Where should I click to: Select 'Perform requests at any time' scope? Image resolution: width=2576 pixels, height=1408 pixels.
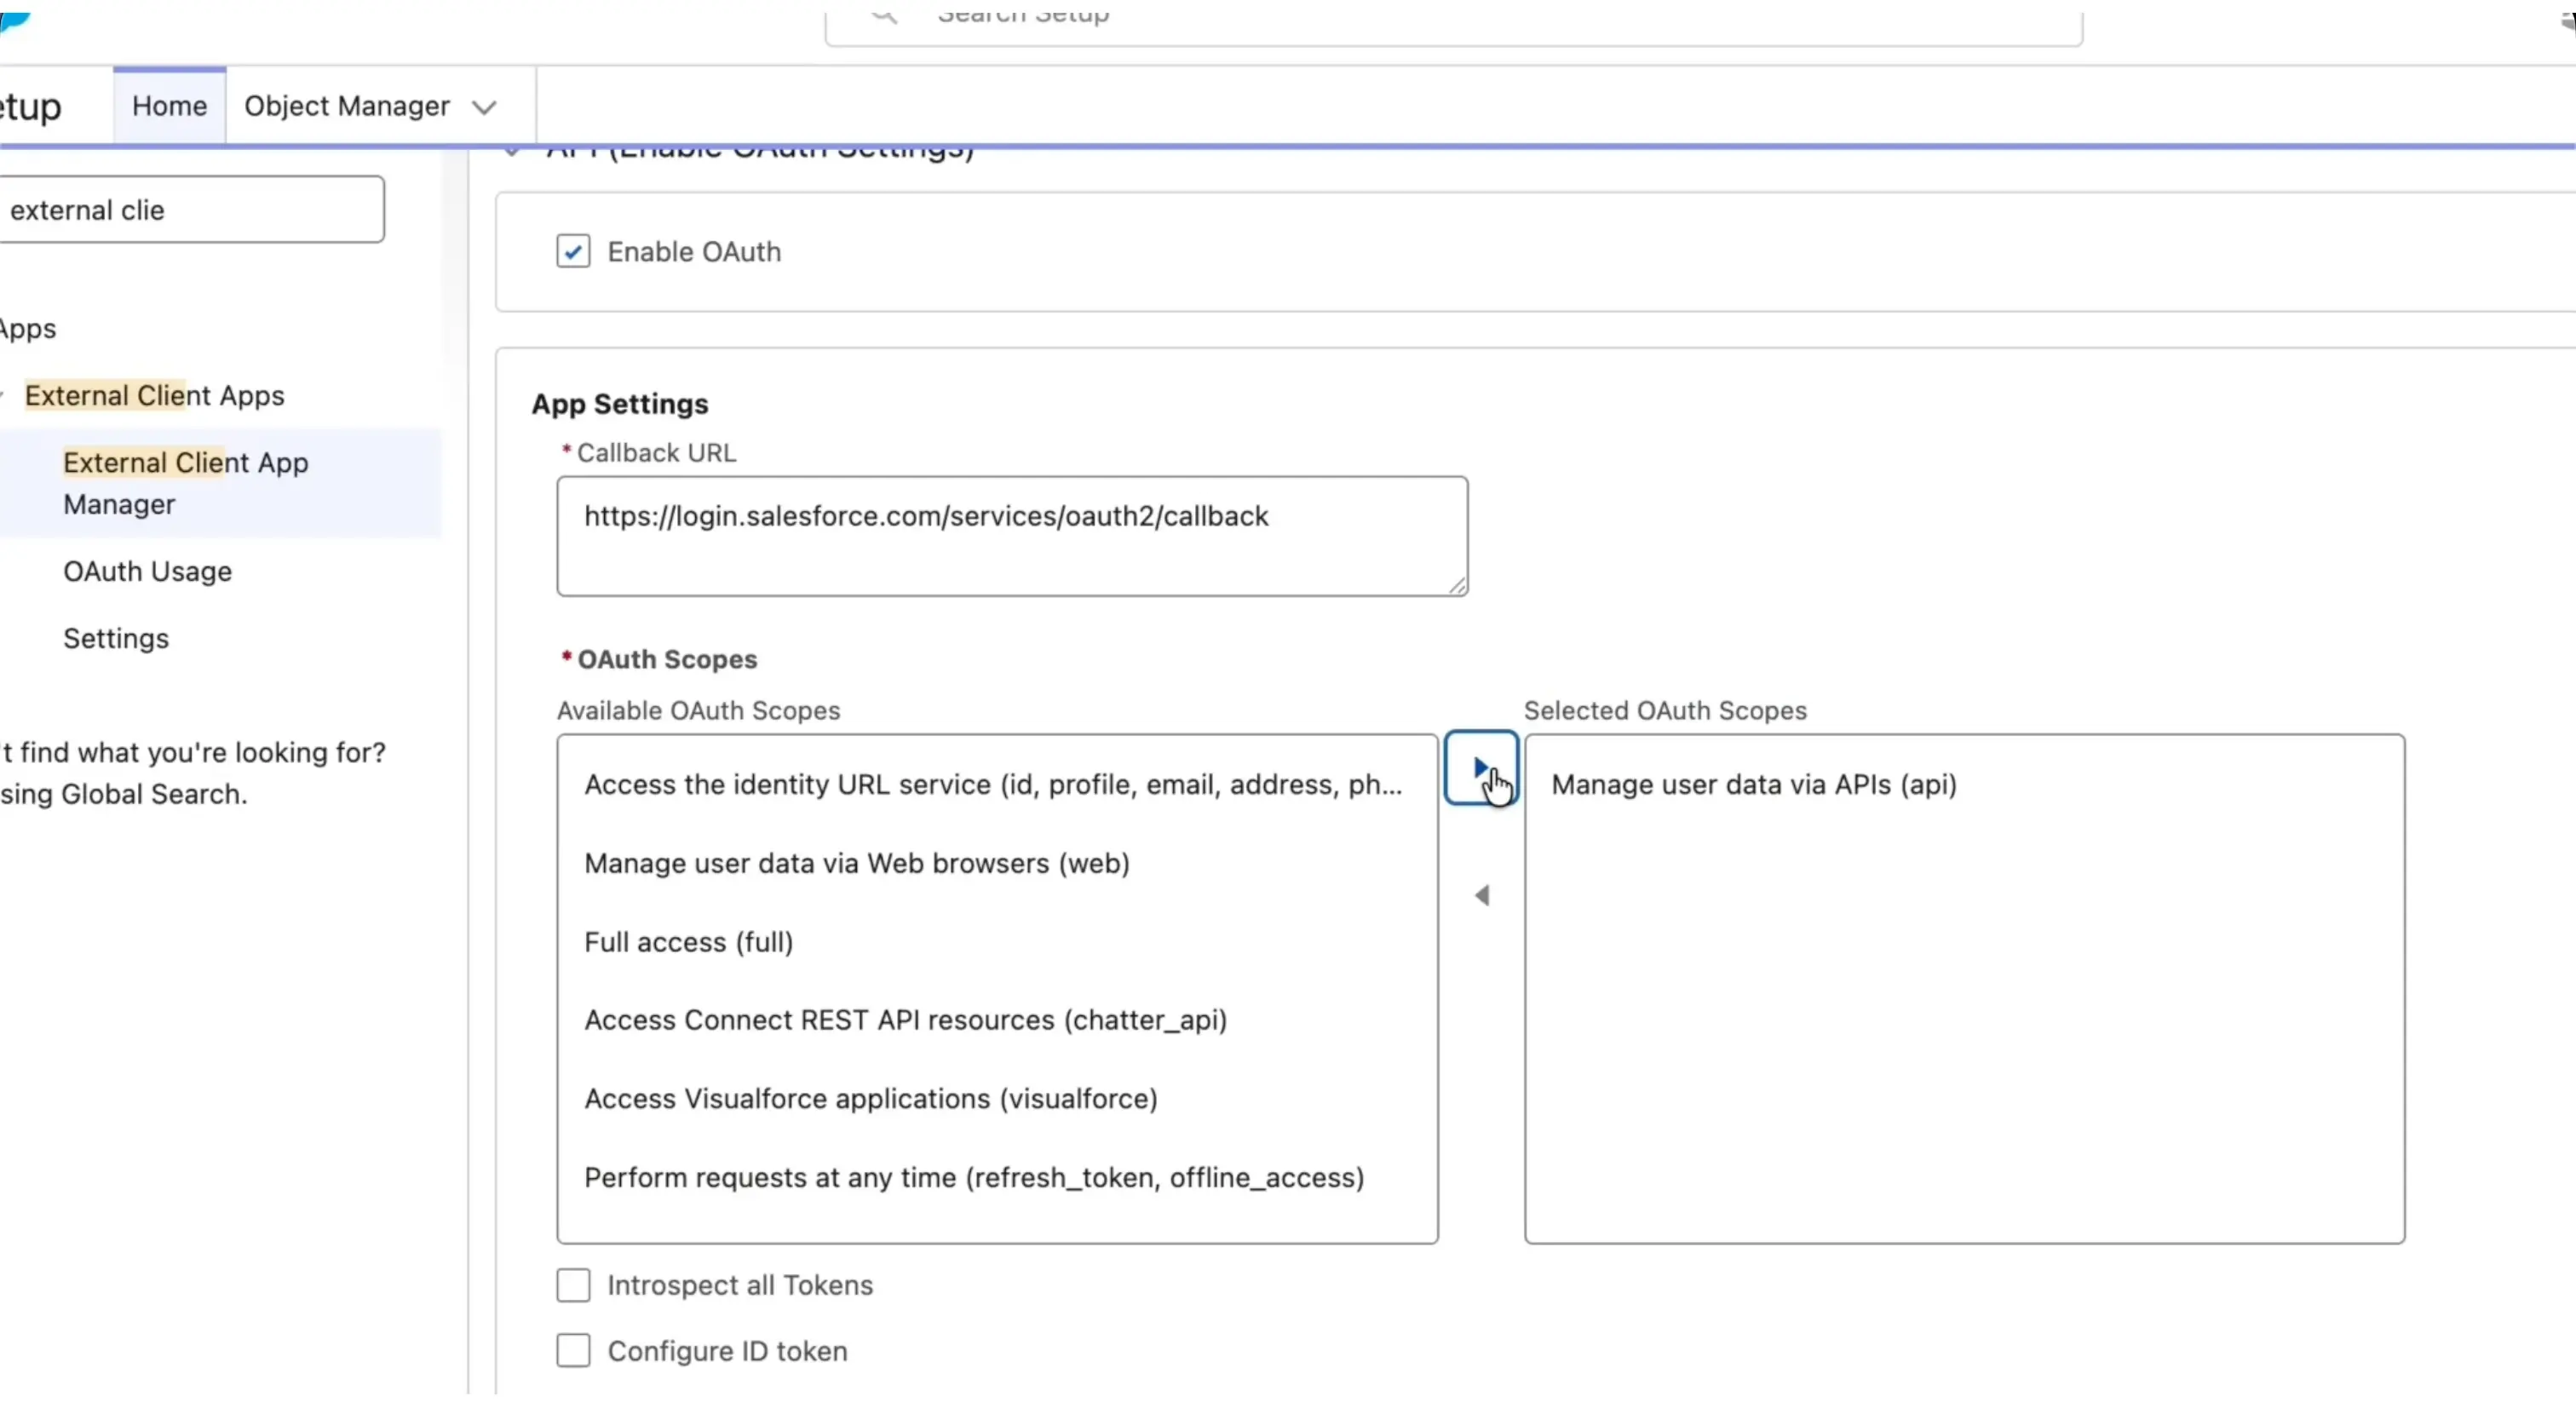(996, 1178)
